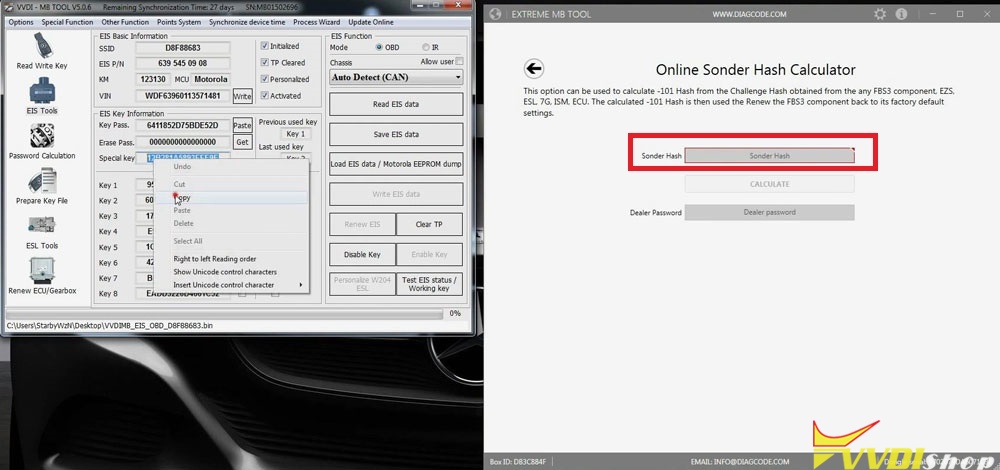Expand the Auto Detect (CAN) chassis dropdown

pyautogui.click(x=396, y=77)
